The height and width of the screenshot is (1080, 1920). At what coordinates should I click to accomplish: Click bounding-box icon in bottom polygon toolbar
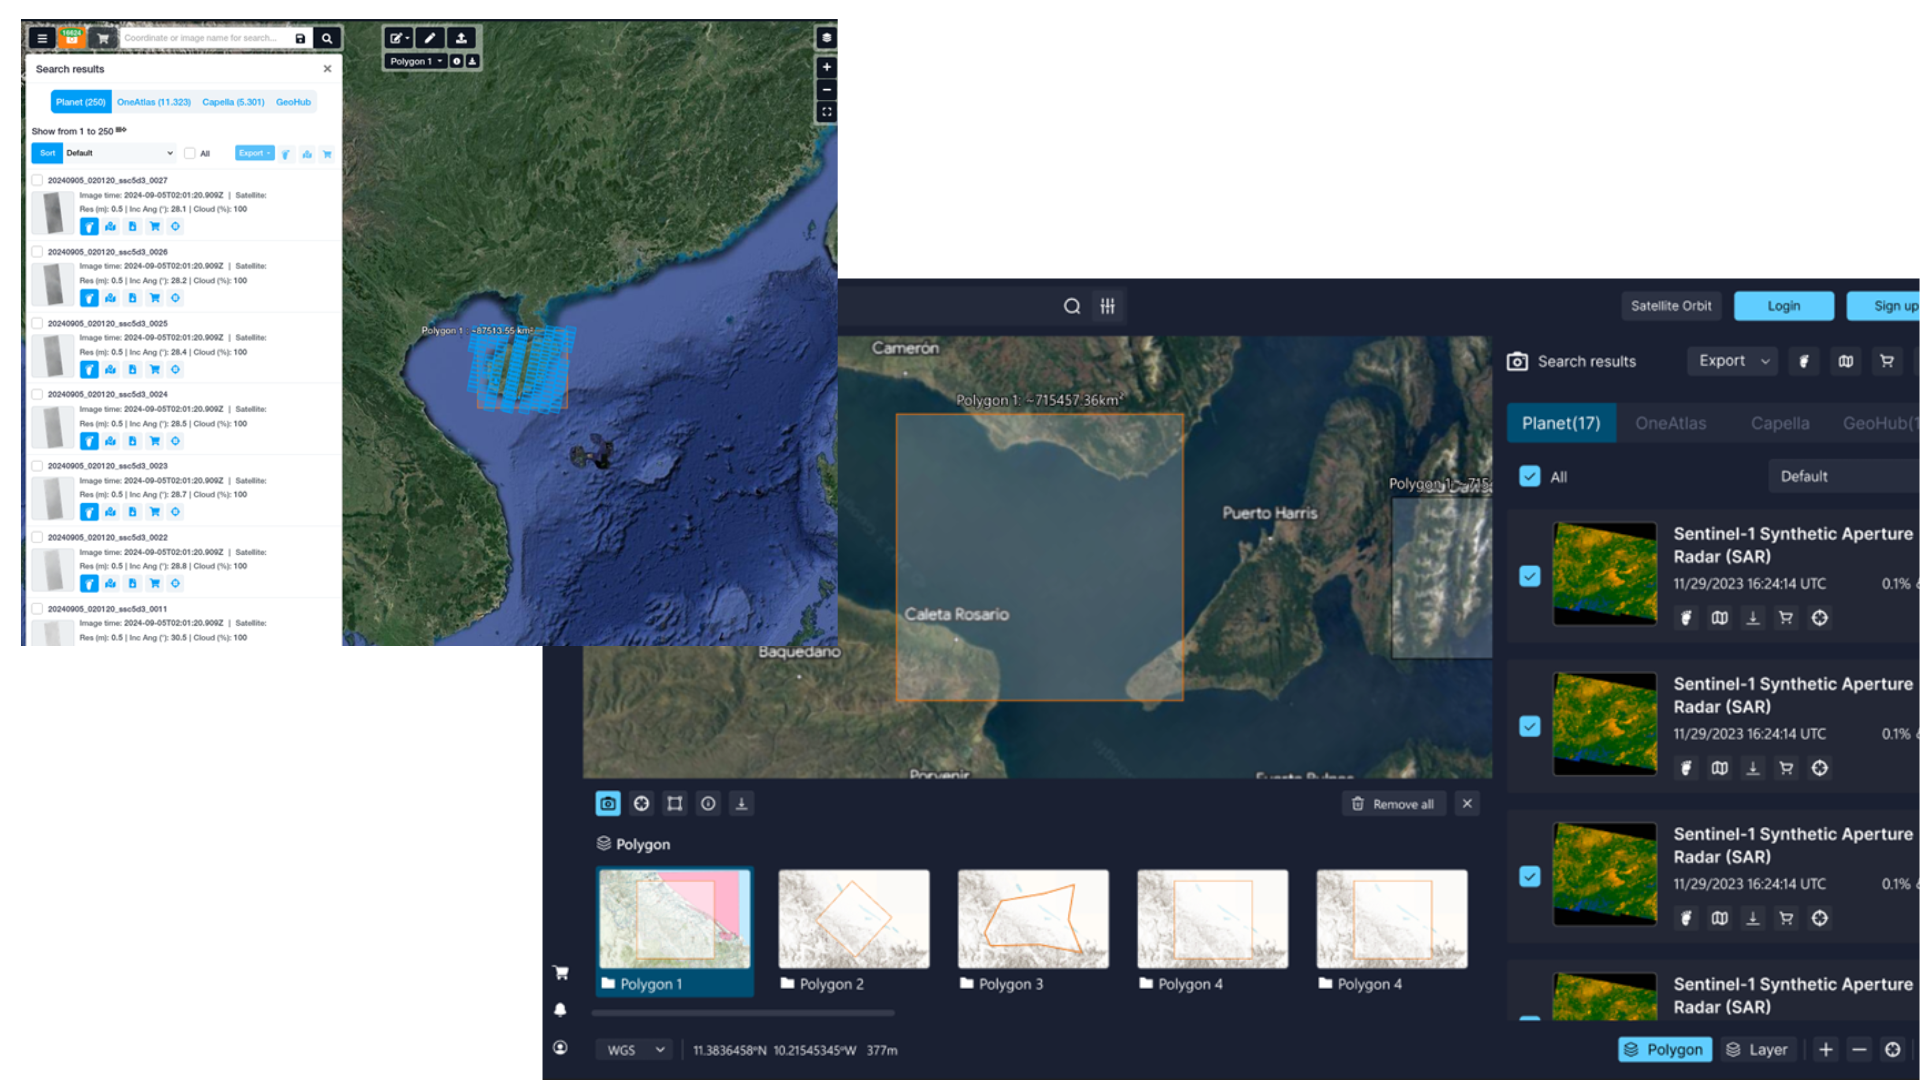pyautogui.click(x=675, y=803)
